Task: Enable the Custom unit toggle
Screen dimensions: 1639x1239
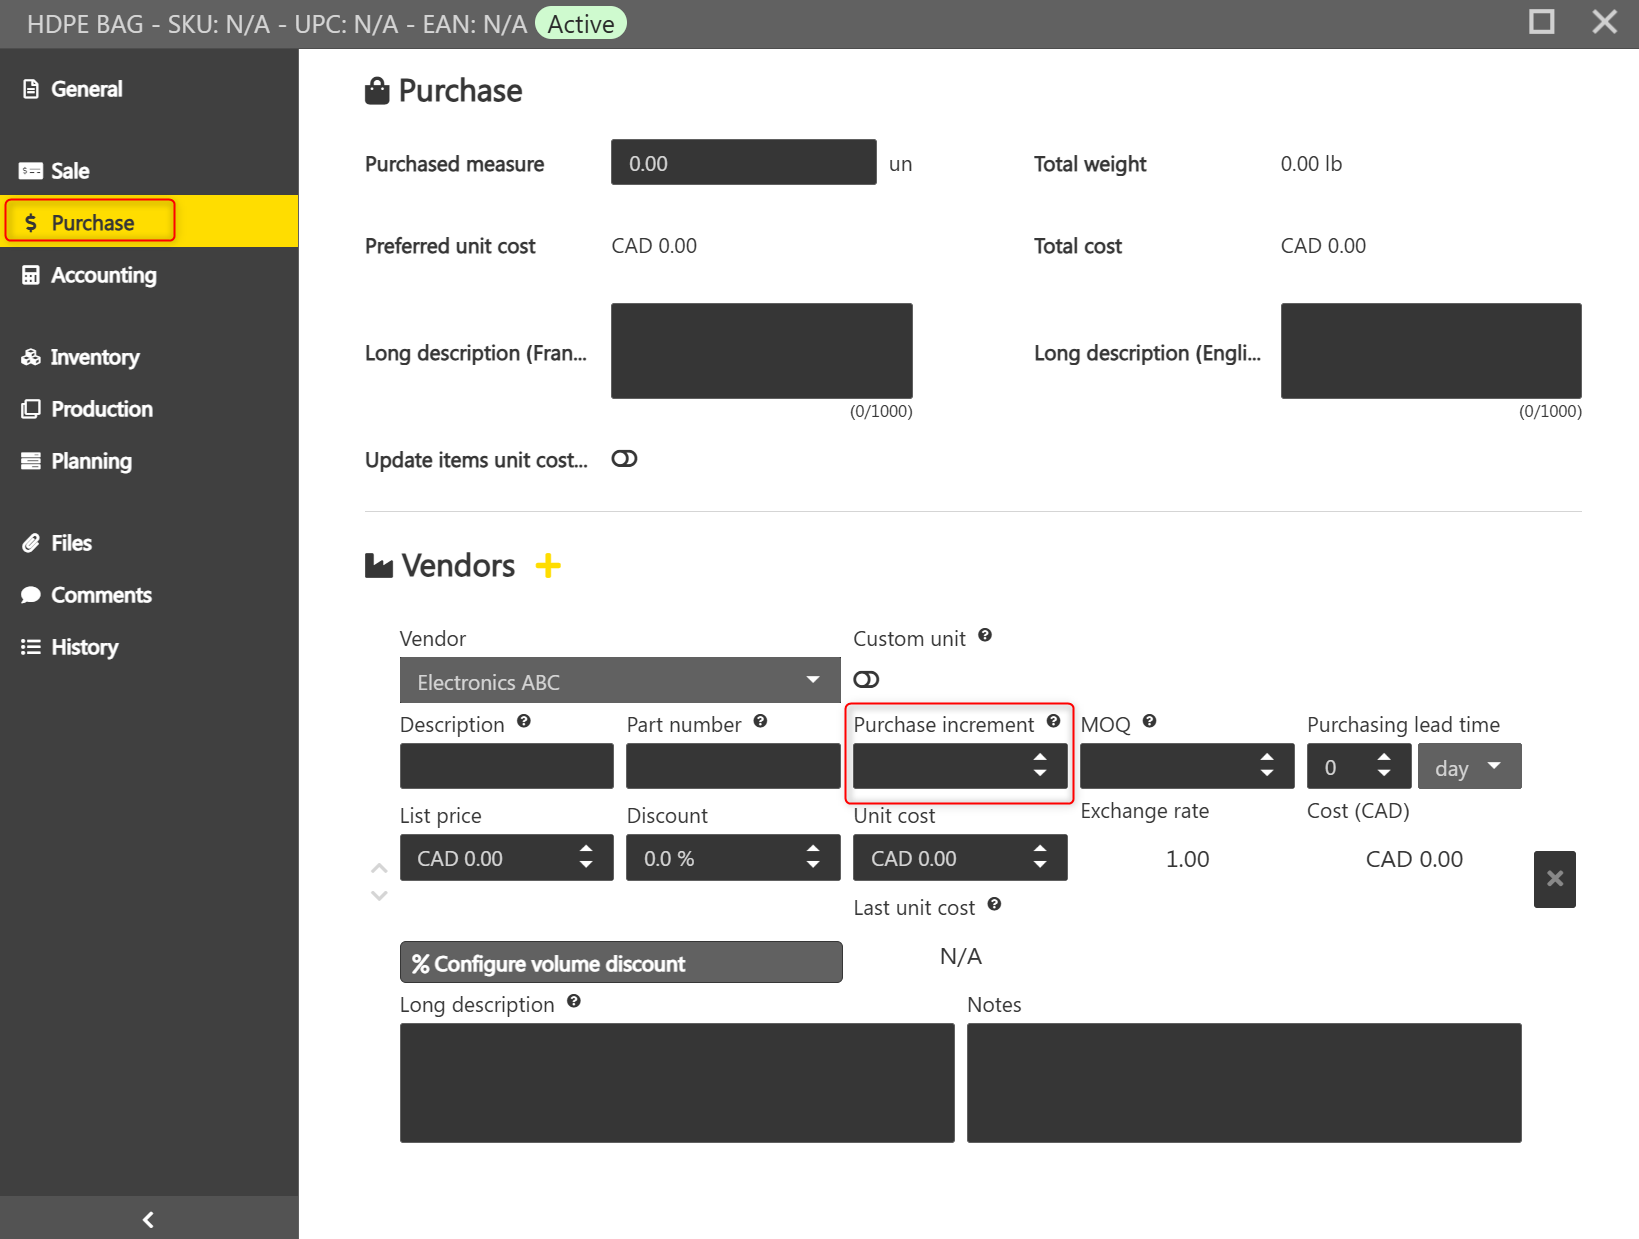Action: point(866,680)
